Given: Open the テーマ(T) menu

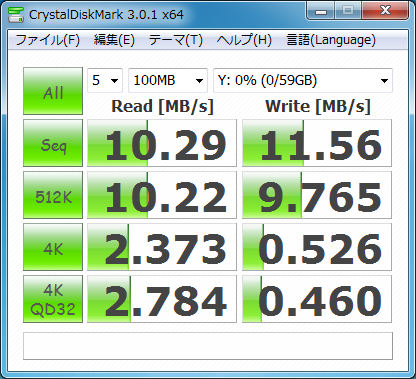Looking at the screenshot, I should [x=176, y=40].
